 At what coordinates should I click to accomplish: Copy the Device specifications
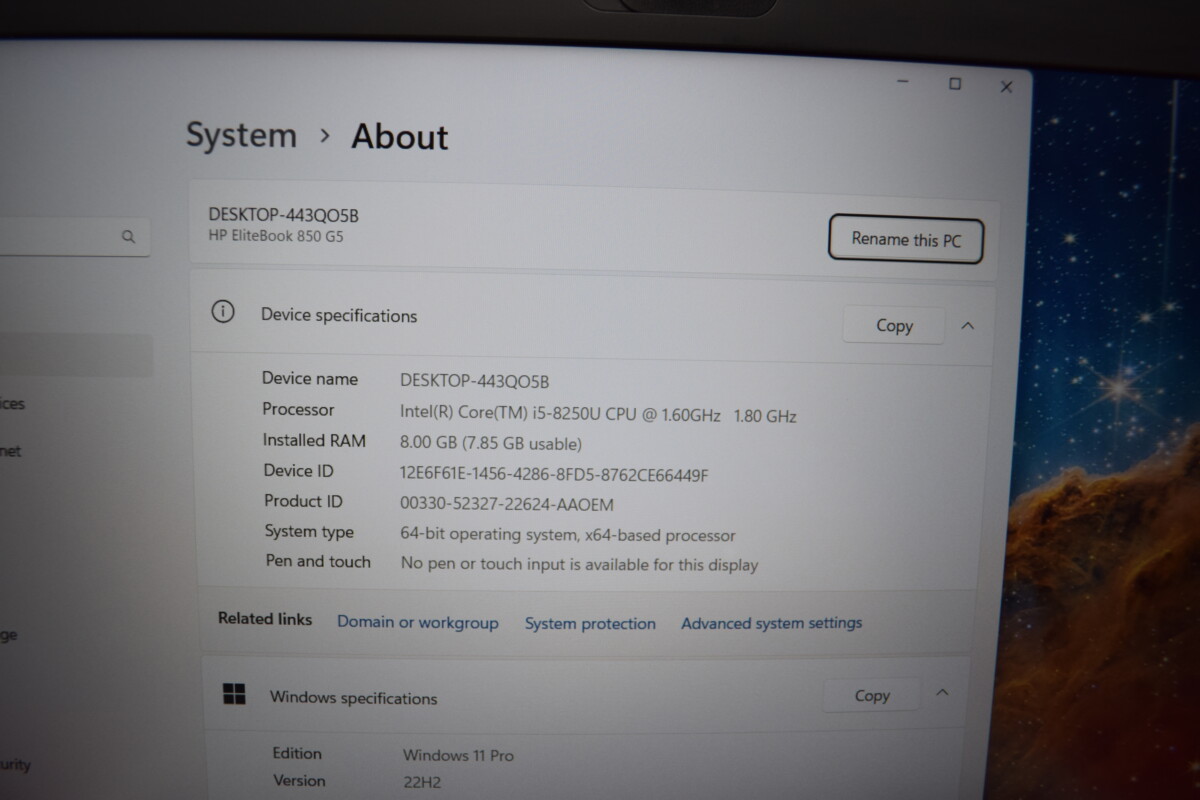point(893,325)
